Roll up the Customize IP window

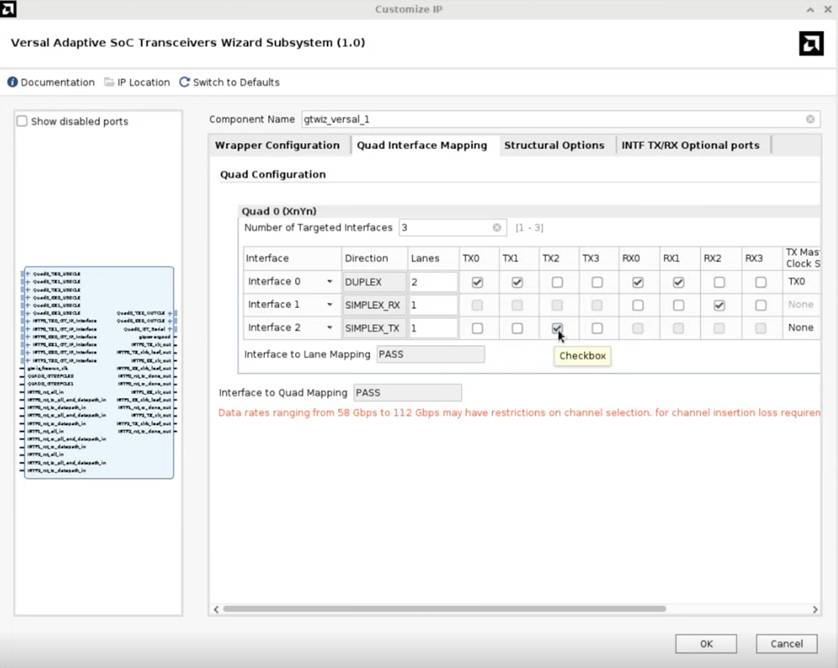point(810,10)
